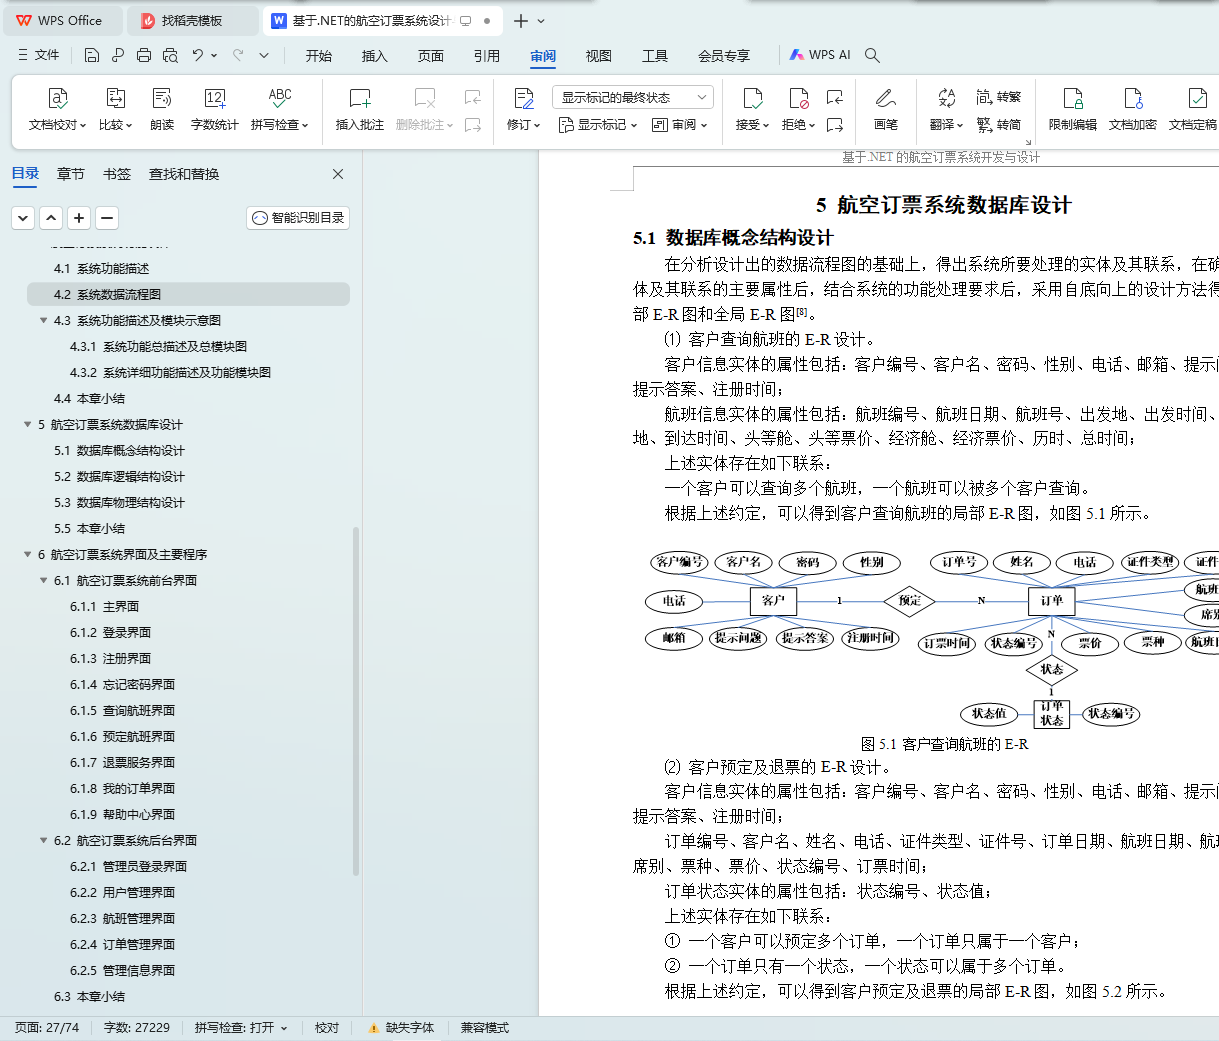This screenshot has height=1041, width=1219.
Task: Open Print Preview from quick toolbar
Action: [170, 55]
